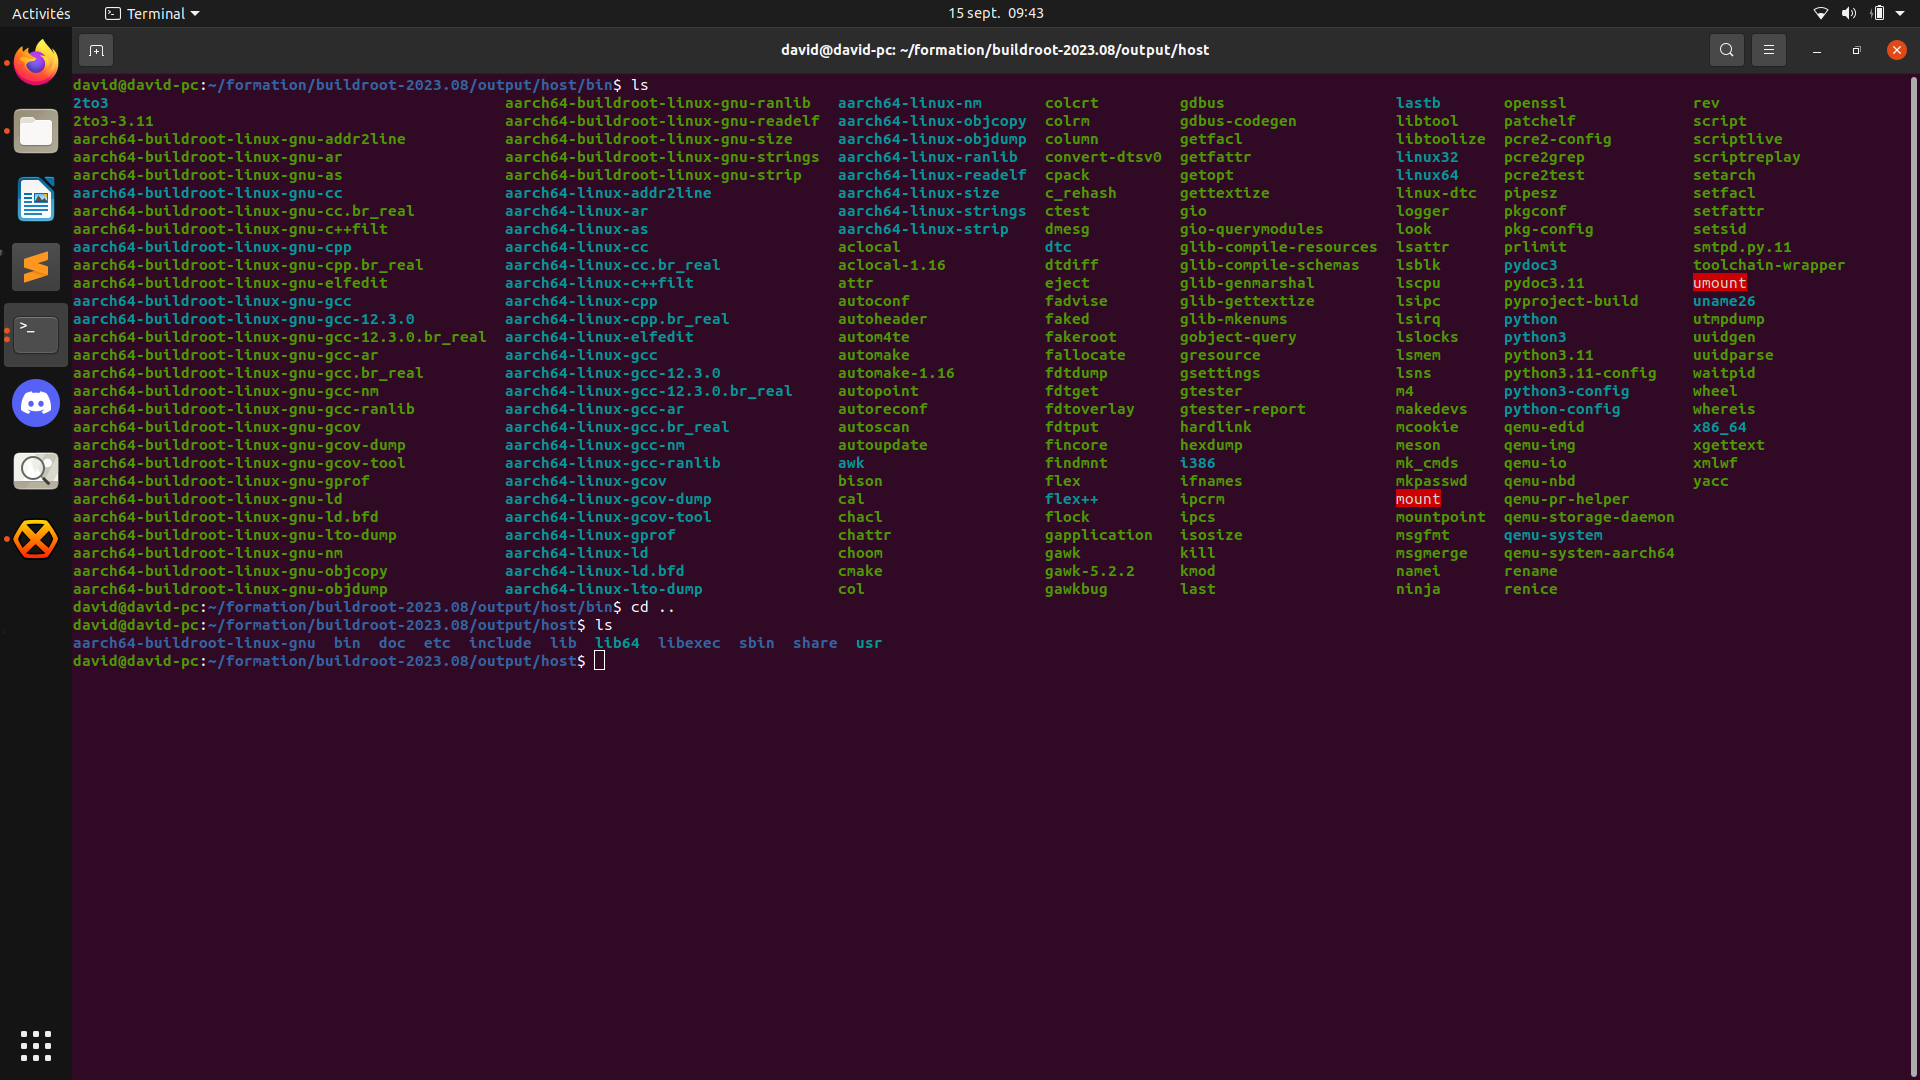Screen dimensions: 1920x1080
Task: Open battery status indicator
Action: pos(1877,13)
